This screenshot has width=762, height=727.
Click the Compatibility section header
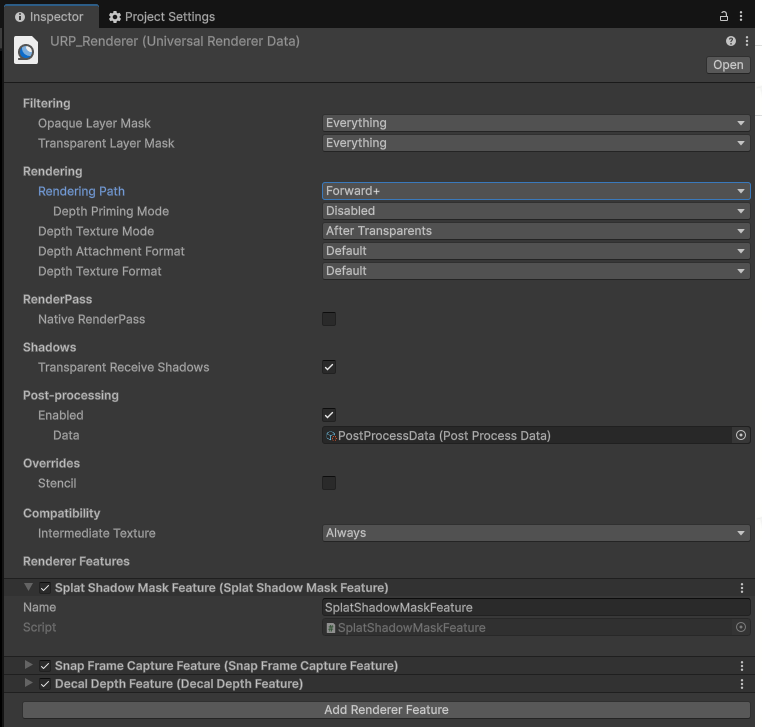point(61,514)
